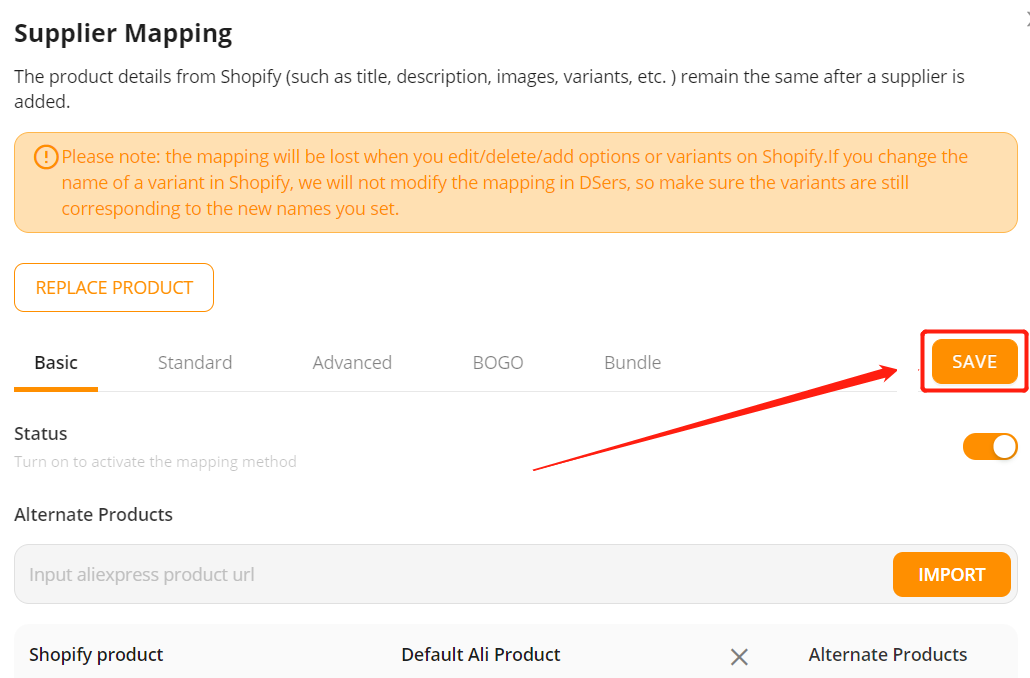Click the 'Shopify product' column header
Screen dimensions: 1030x678
96,654
